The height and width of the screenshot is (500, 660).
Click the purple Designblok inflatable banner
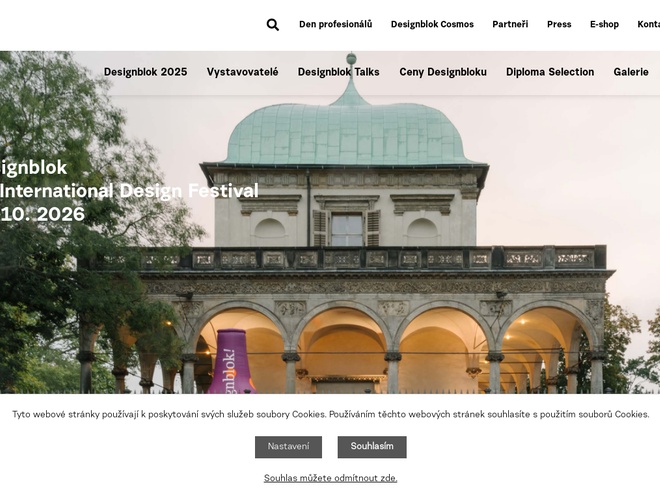(x=230, y=362)
